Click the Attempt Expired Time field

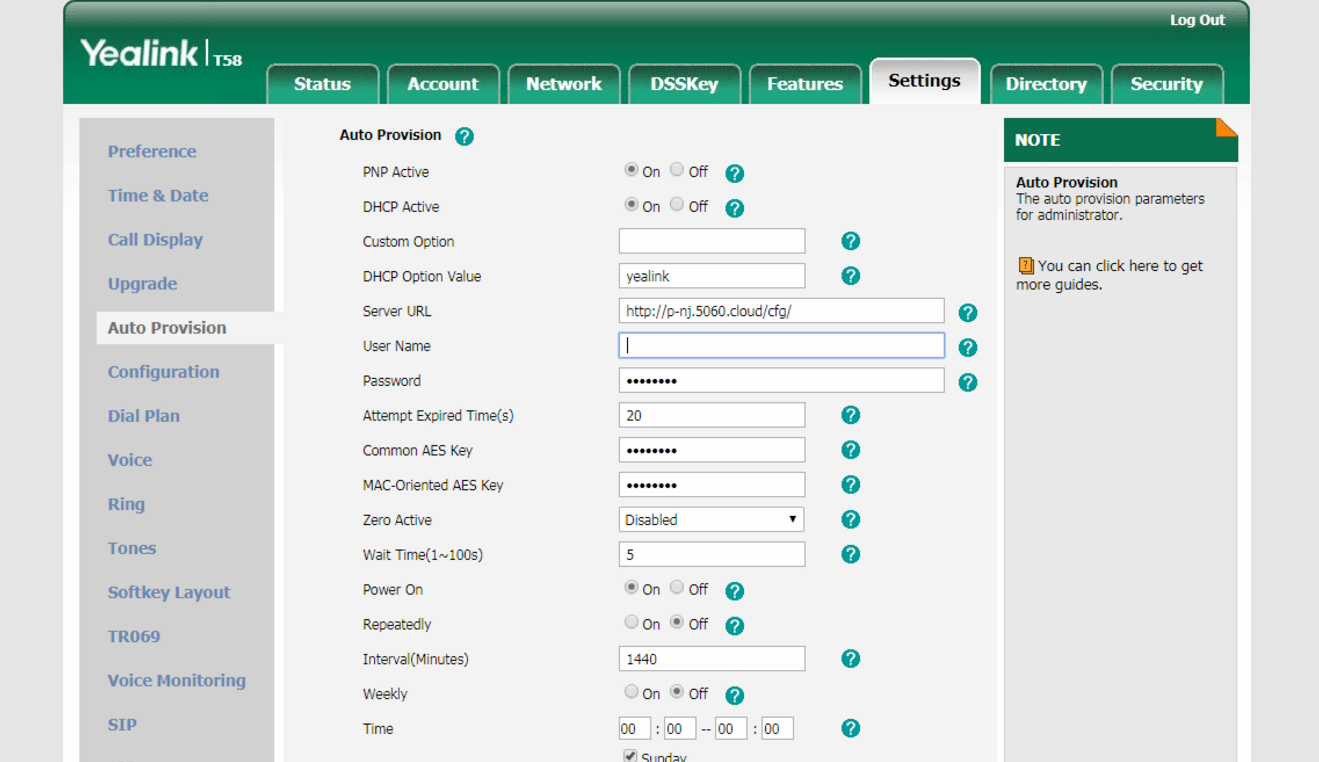click(712, 415)
